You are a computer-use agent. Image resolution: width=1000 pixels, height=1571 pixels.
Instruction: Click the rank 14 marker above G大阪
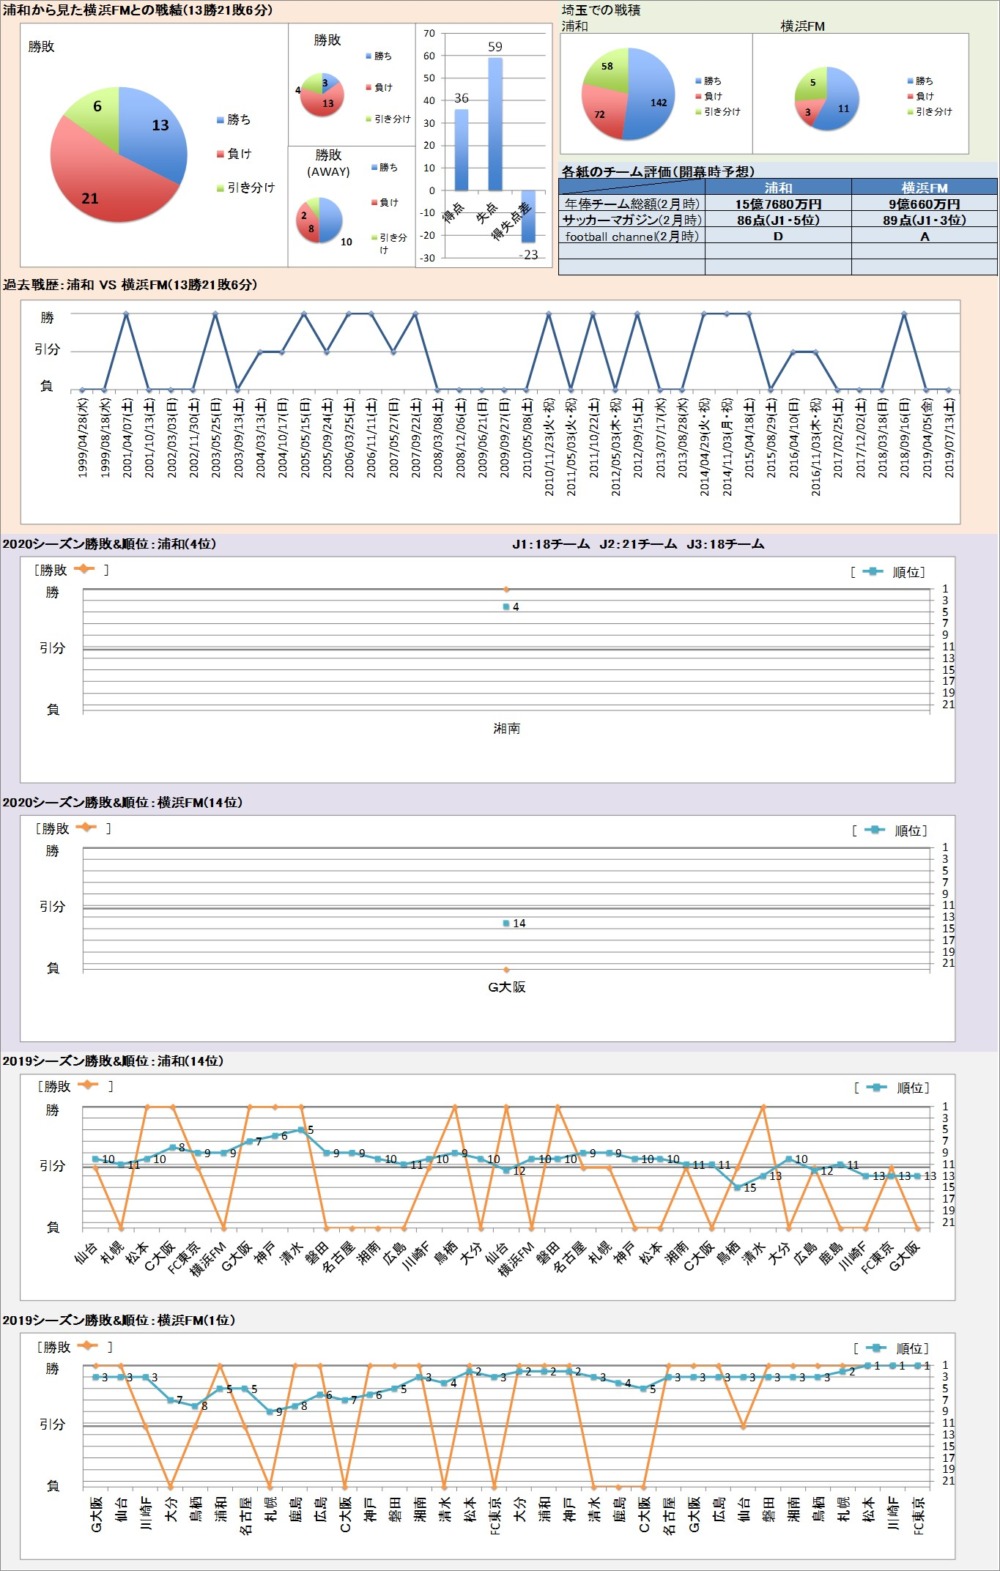[507, 923]
